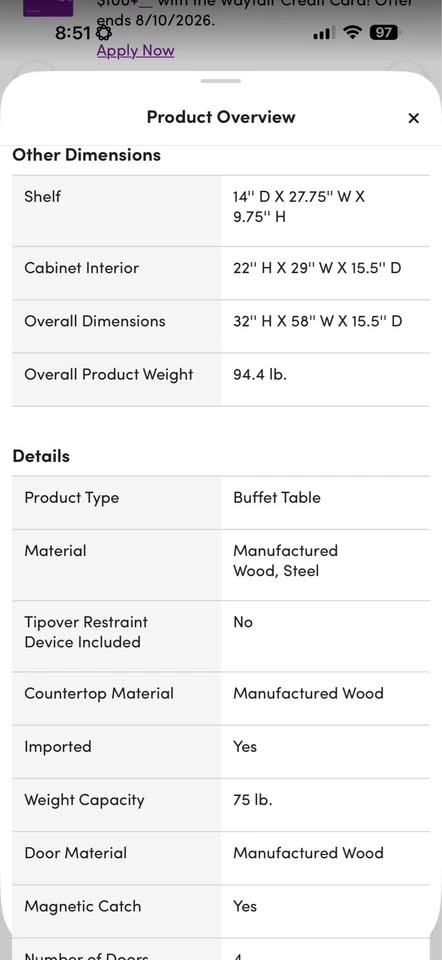Tap the Shelf dimensions row
This screenshot has width=442, height=960.
(220, 211)
